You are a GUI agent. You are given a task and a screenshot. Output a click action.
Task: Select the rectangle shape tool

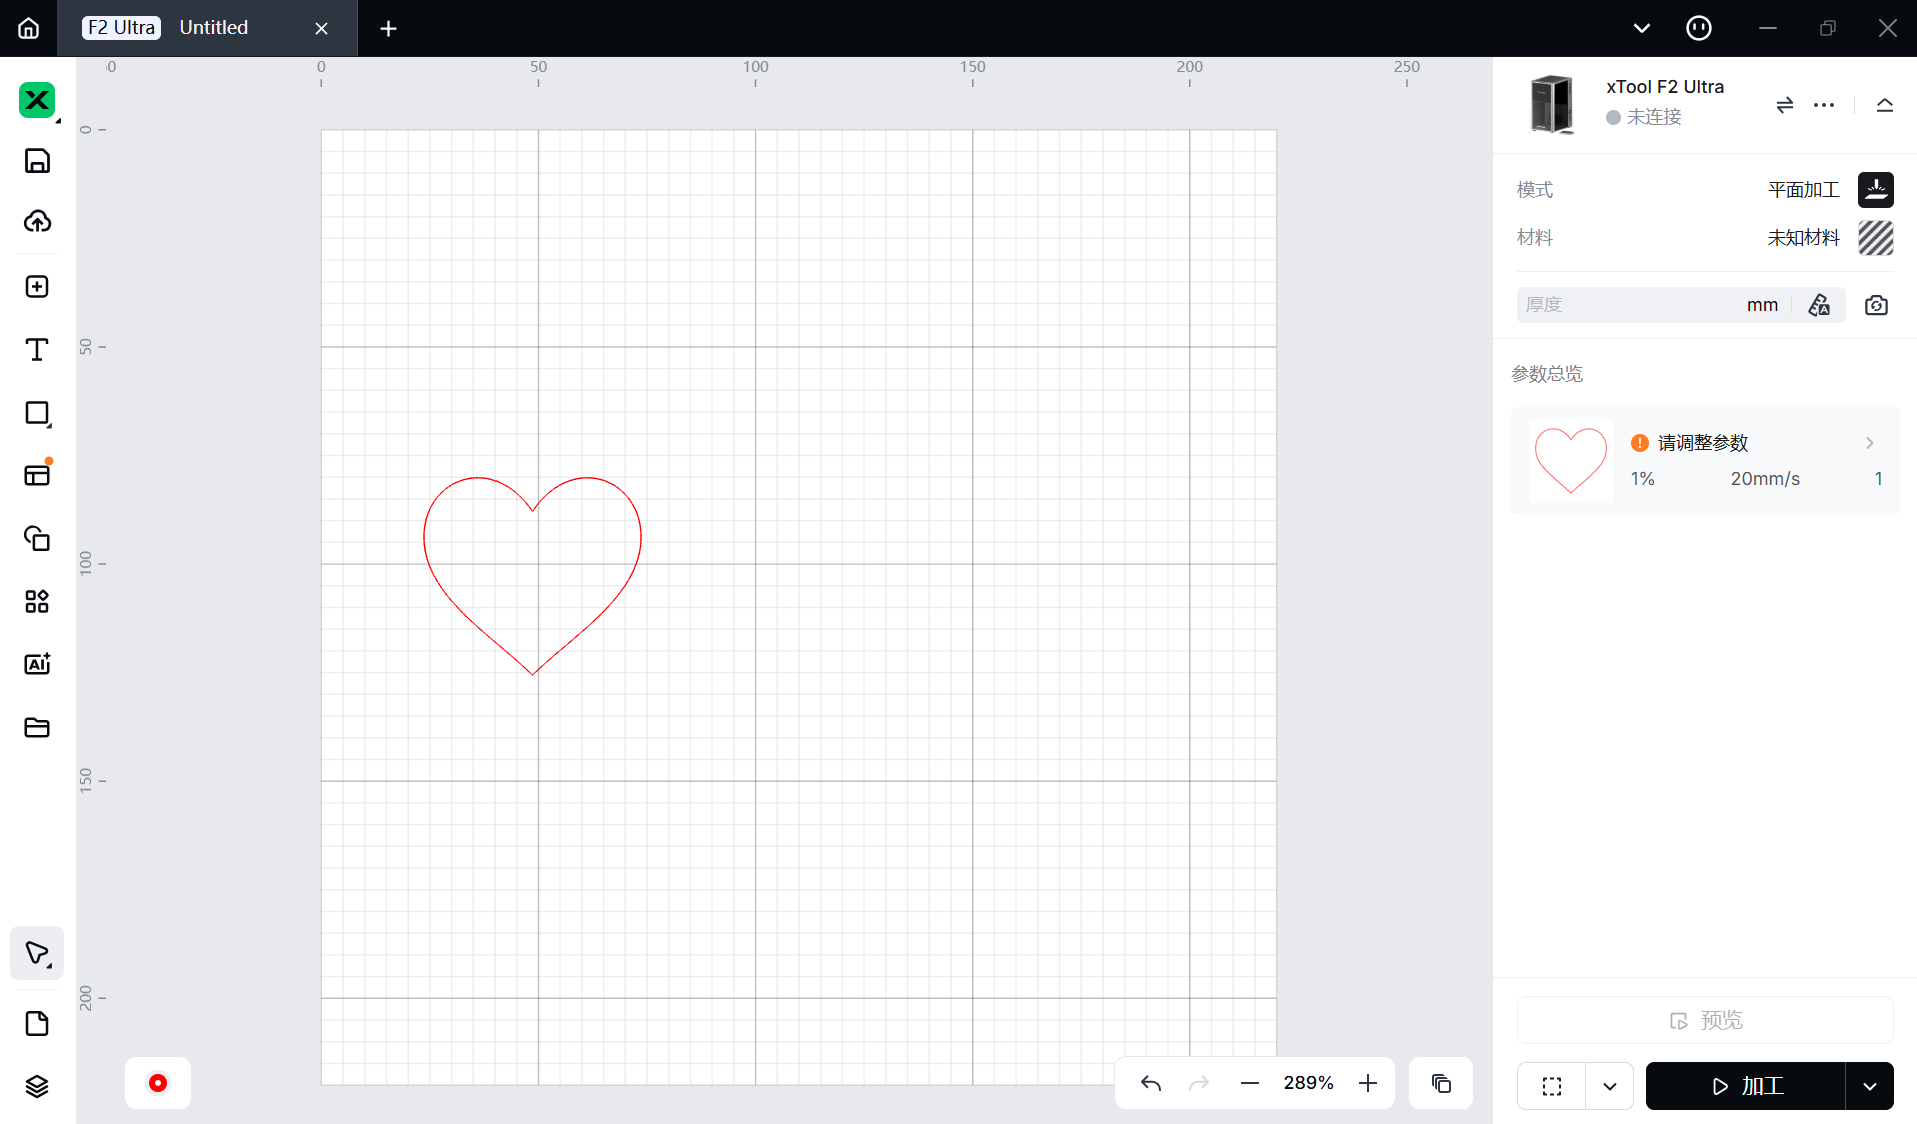37,413
